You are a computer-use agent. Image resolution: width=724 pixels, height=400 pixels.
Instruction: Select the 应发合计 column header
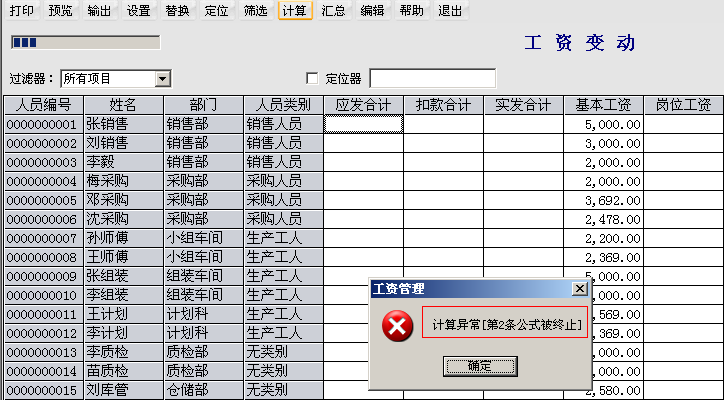click(363, 105)
